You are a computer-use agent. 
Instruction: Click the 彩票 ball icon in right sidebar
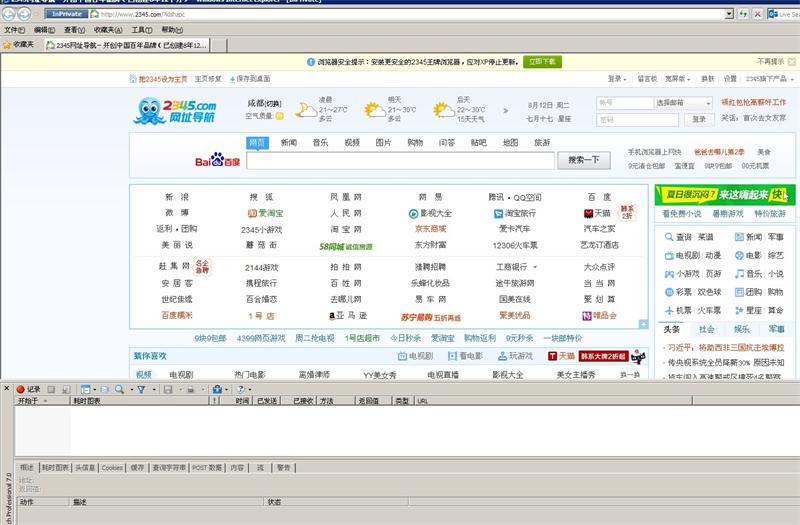[x=669, y=292]
